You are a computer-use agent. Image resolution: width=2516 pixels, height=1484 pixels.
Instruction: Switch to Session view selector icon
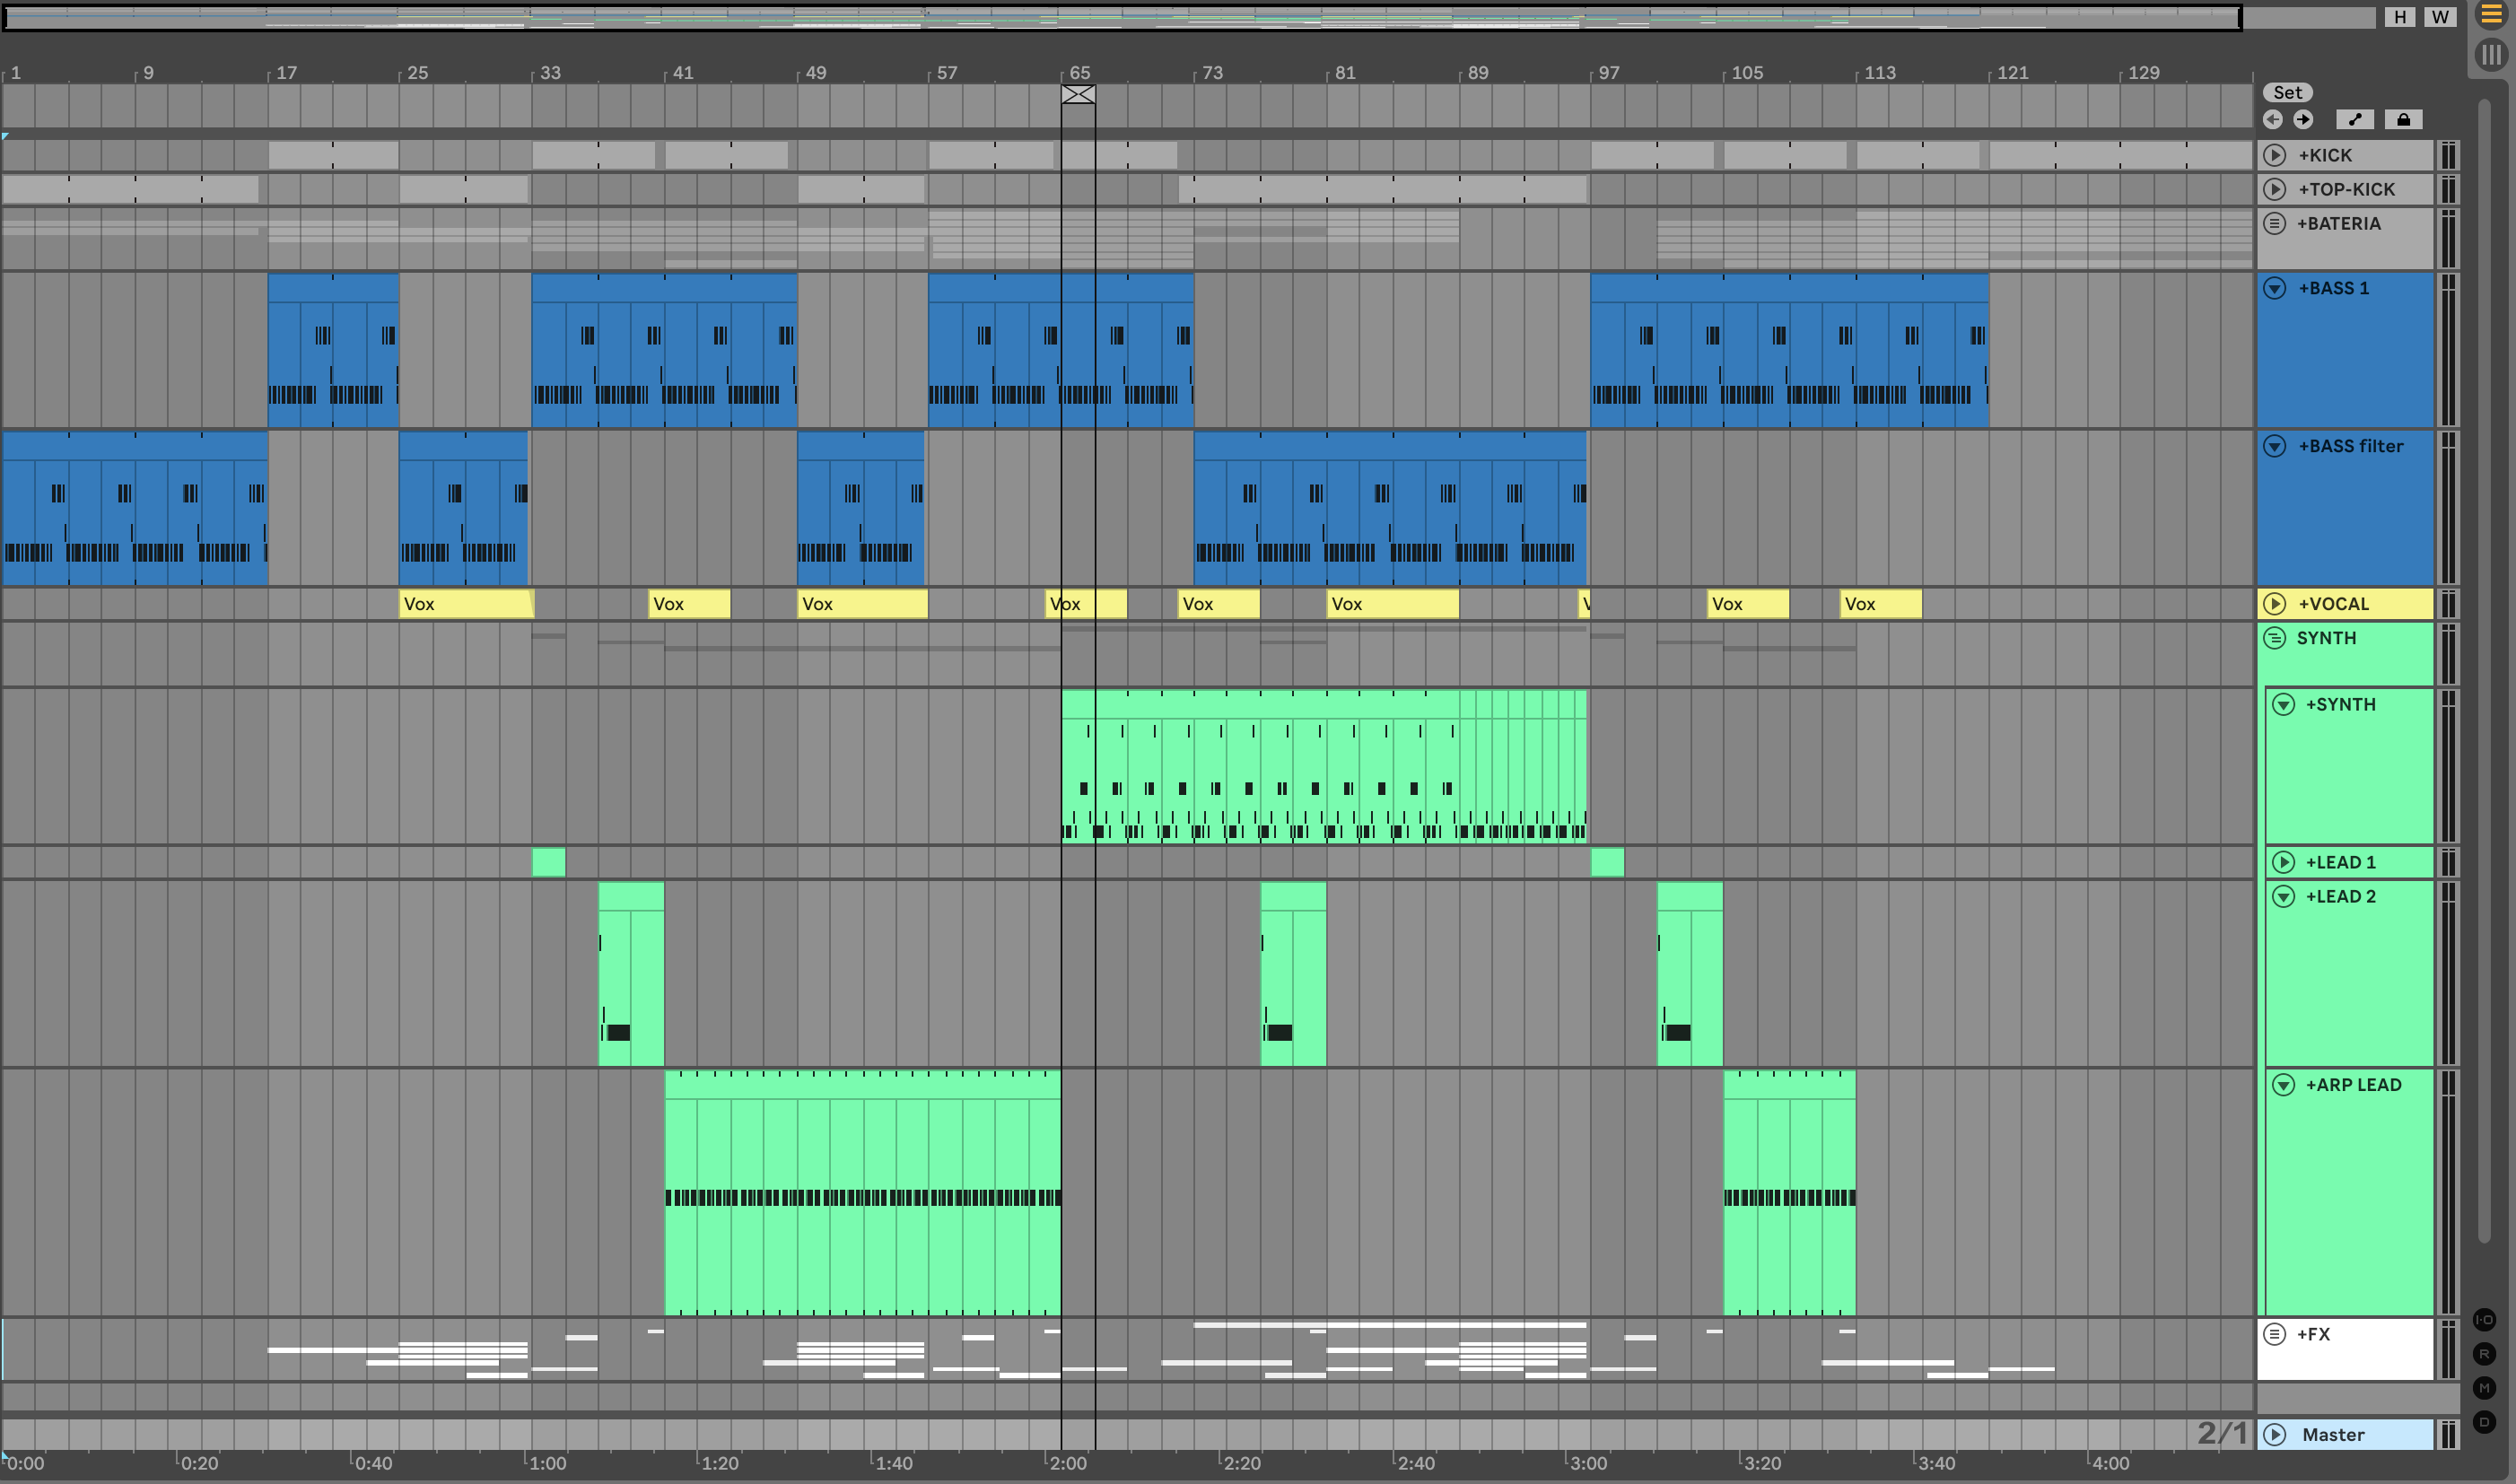(x=2491, y=54)
